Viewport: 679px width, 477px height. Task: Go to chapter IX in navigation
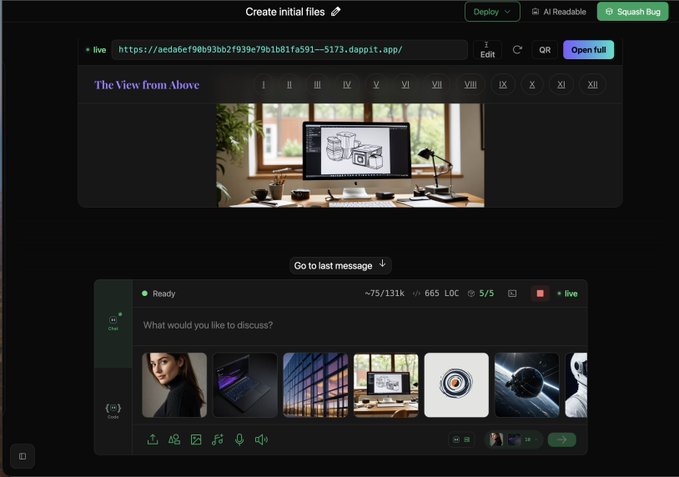[x=502, y=84]
